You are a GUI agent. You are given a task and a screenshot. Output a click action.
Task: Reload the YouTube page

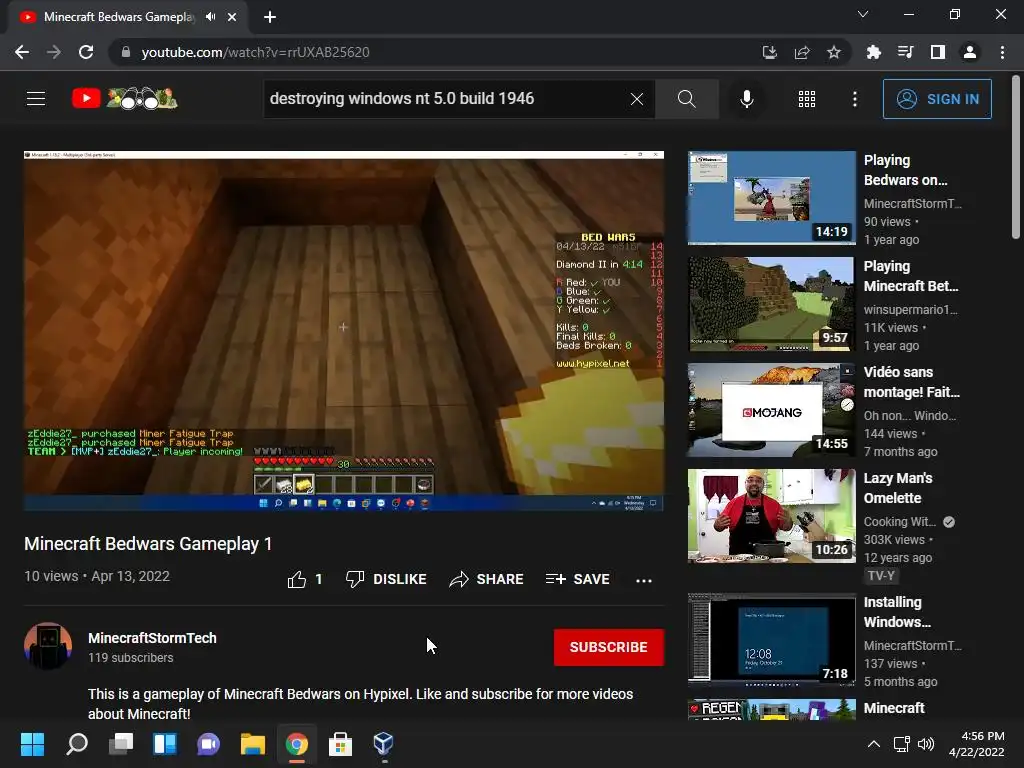point(86,52)
